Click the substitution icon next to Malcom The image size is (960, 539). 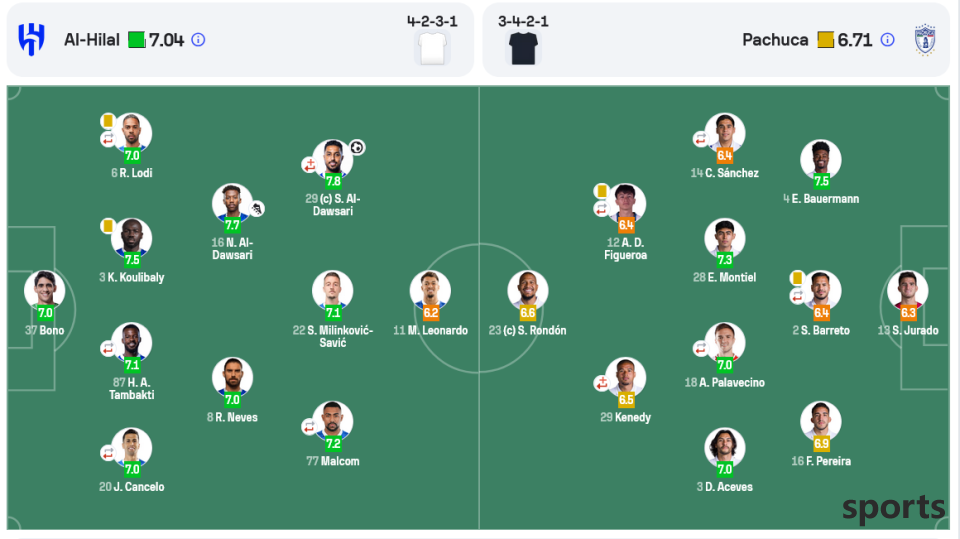[309, 426]
